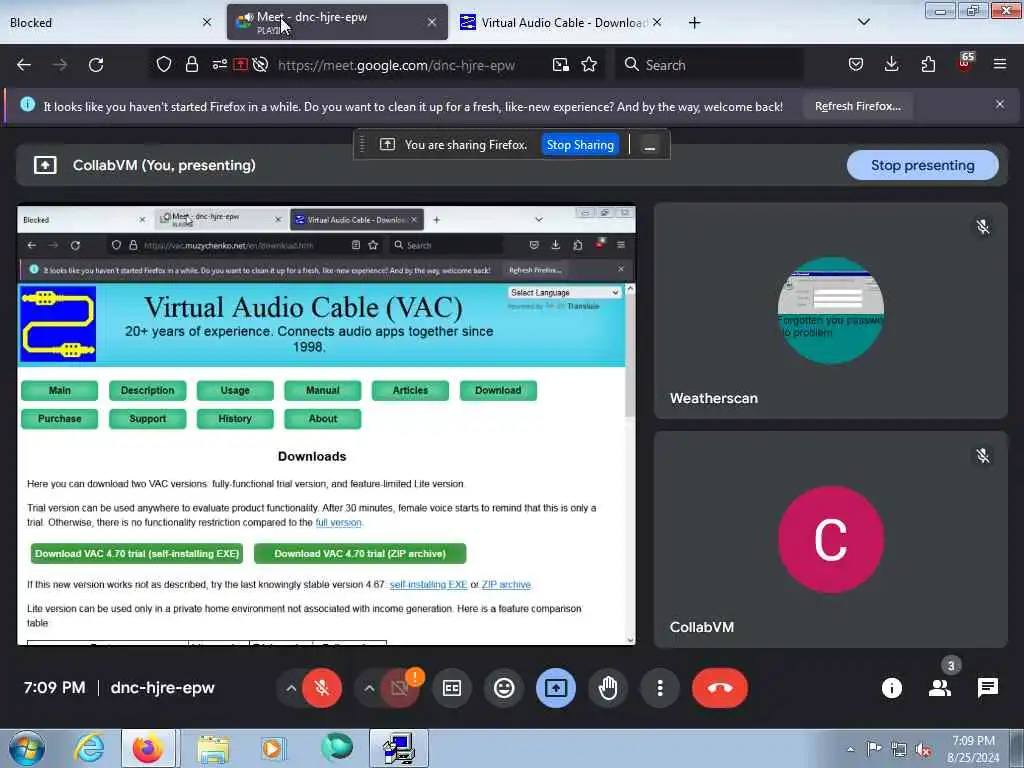Raise hand in the meeting

pyautogui.click(x=608, y=688)
